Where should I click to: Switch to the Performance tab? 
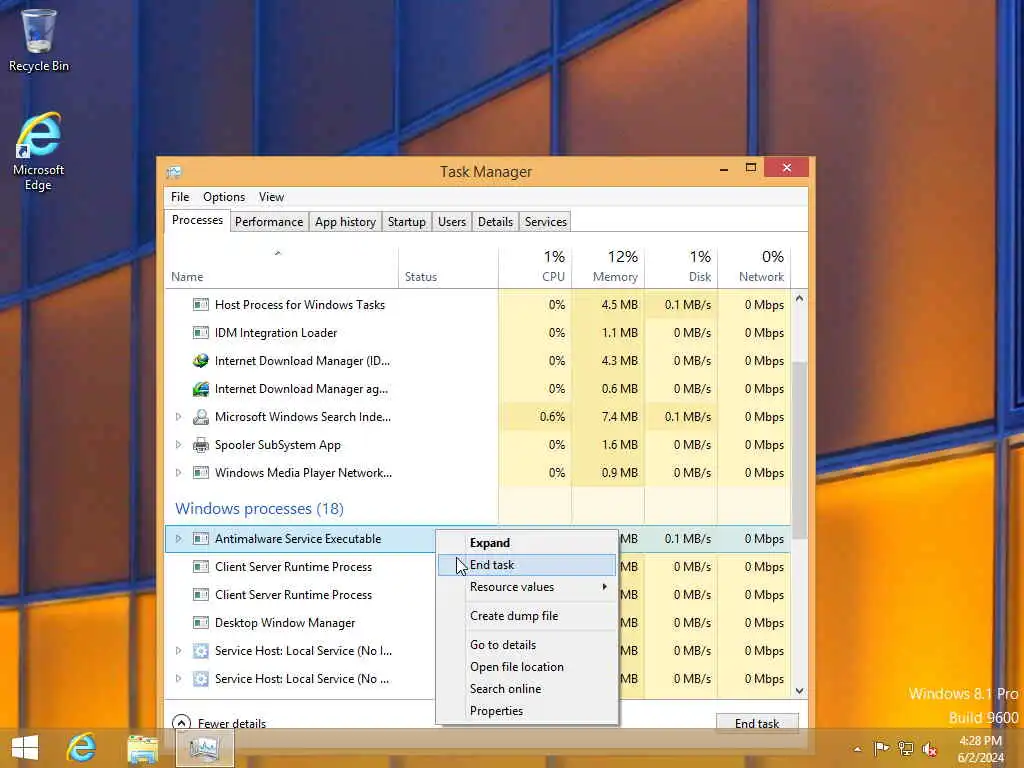click(268, 222)
